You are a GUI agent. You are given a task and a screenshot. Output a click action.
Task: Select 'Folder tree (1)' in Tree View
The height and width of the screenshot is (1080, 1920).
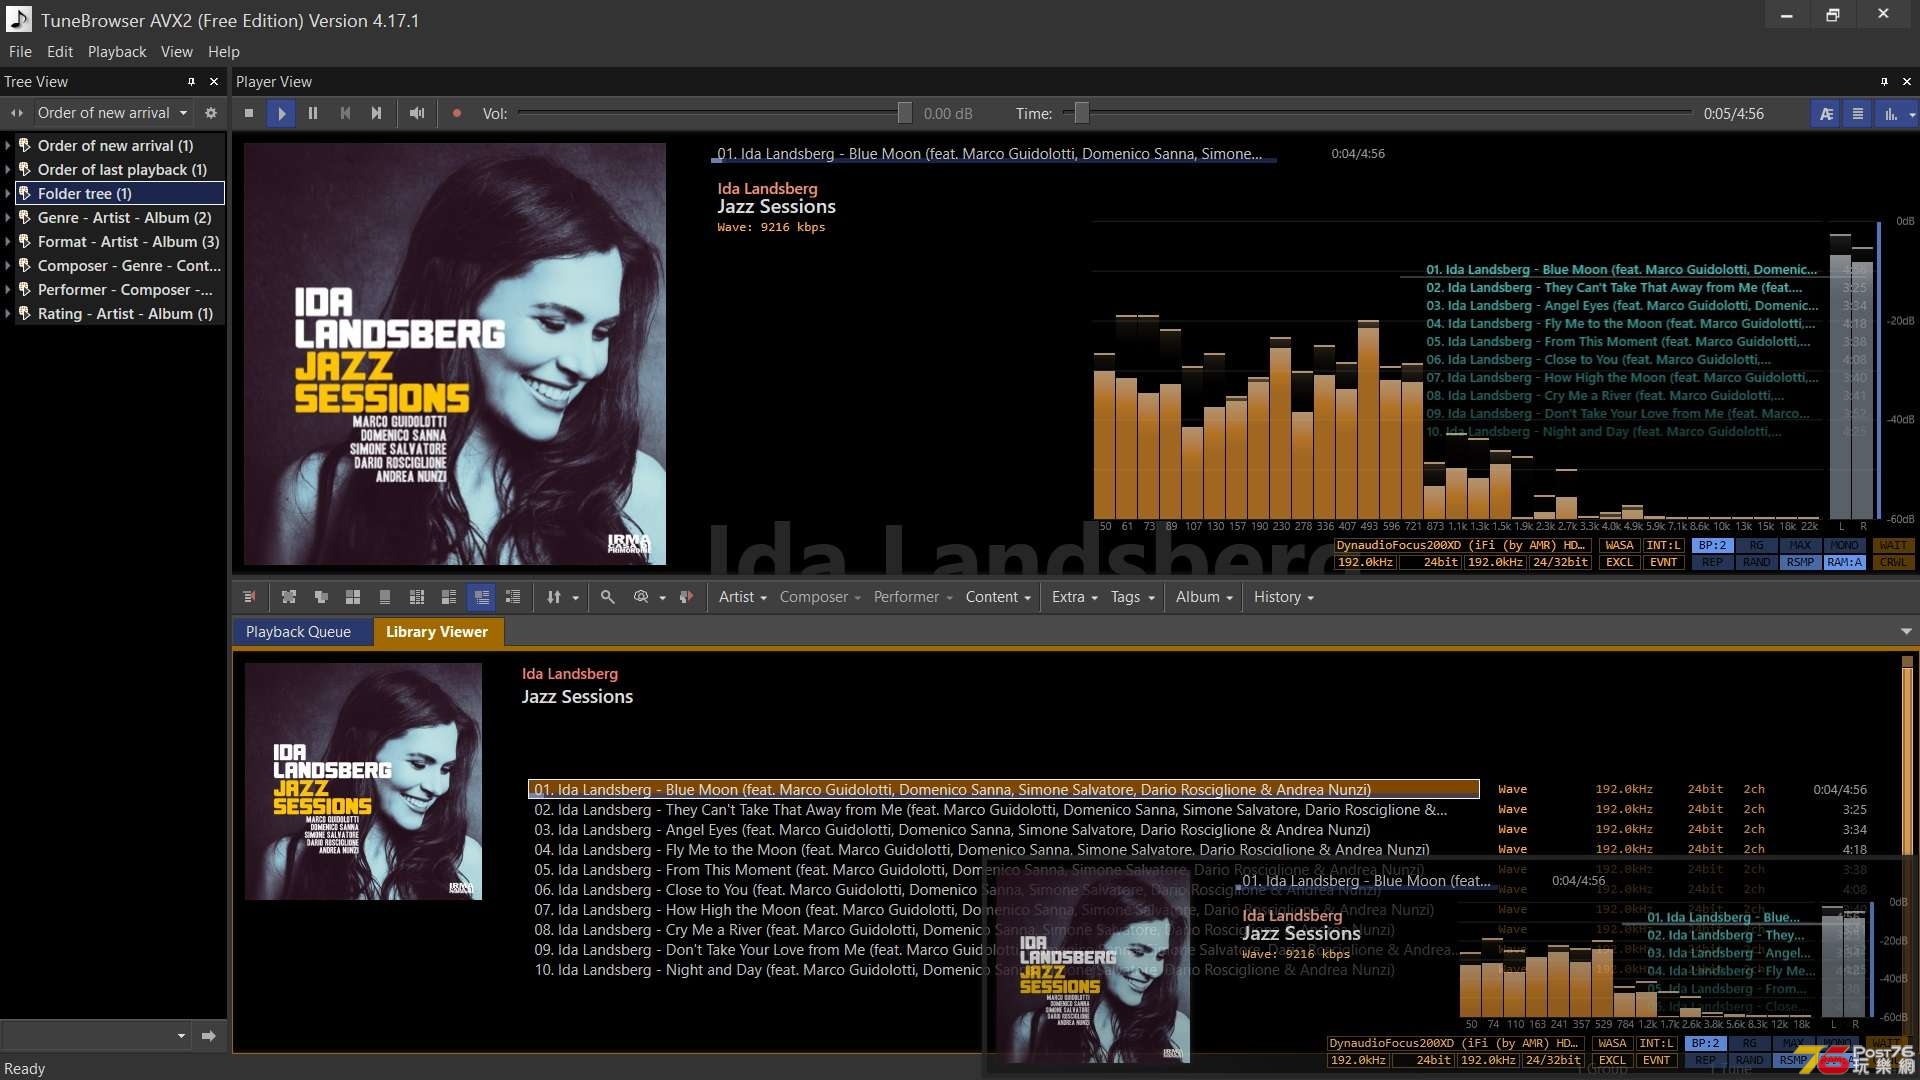tap(119, 194)
